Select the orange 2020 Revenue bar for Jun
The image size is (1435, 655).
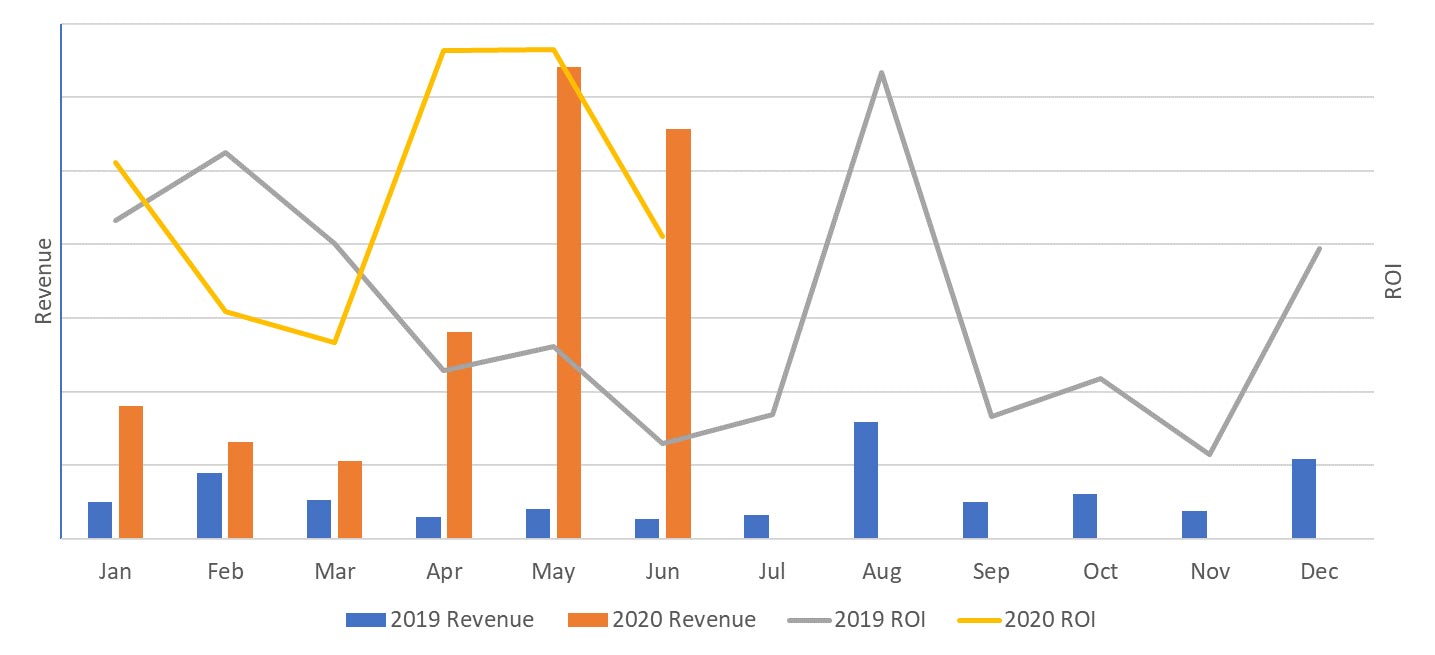pos(678,333)
